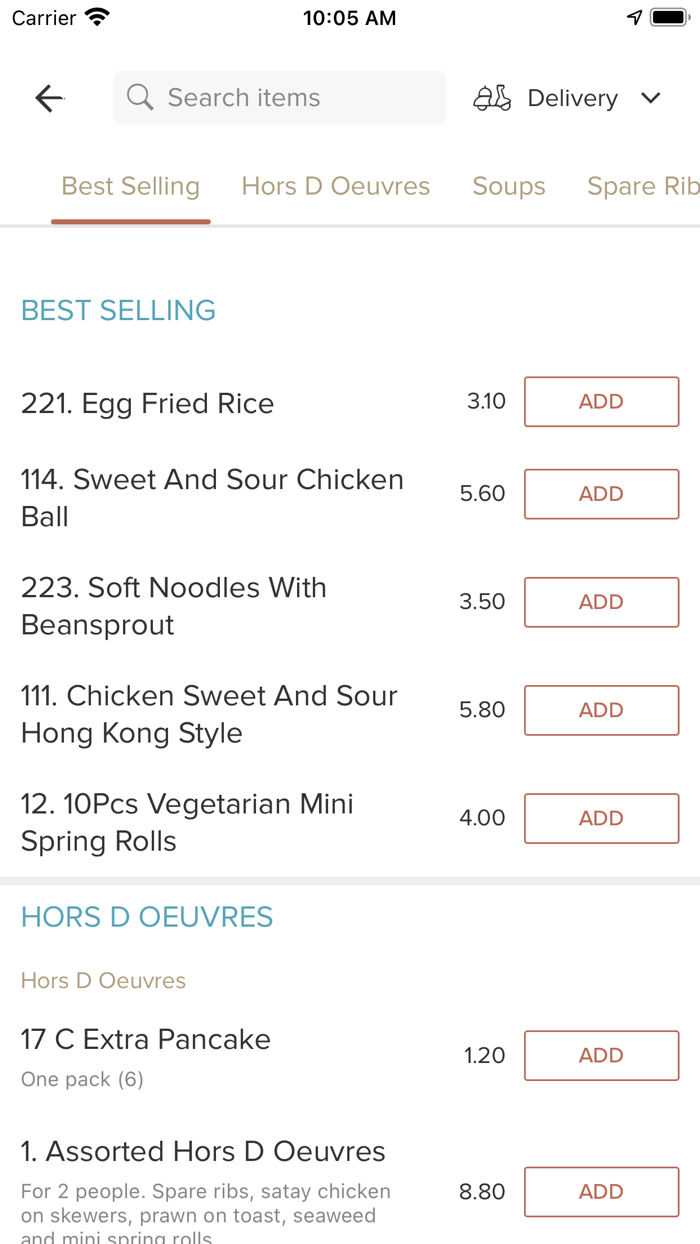
Task: Click the delivery scooter icon
Action: pos(491,97)
